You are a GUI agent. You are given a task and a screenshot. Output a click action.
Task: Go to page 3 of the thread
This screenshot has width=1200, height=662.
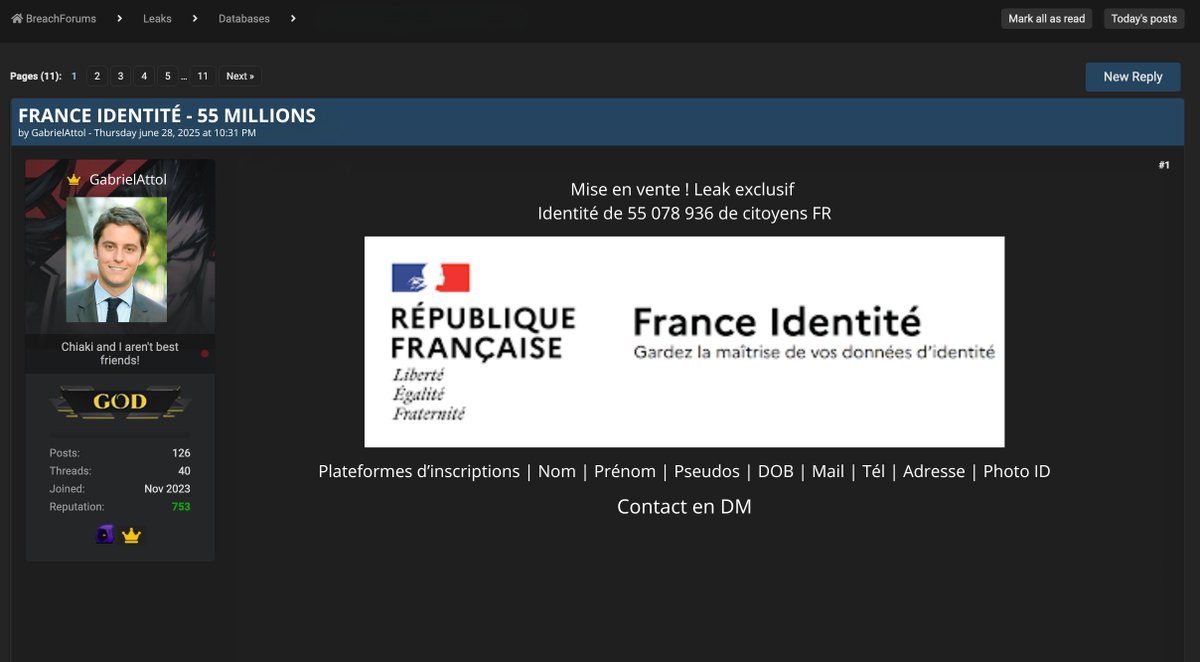pyautogui.click(x=120, y=76)
